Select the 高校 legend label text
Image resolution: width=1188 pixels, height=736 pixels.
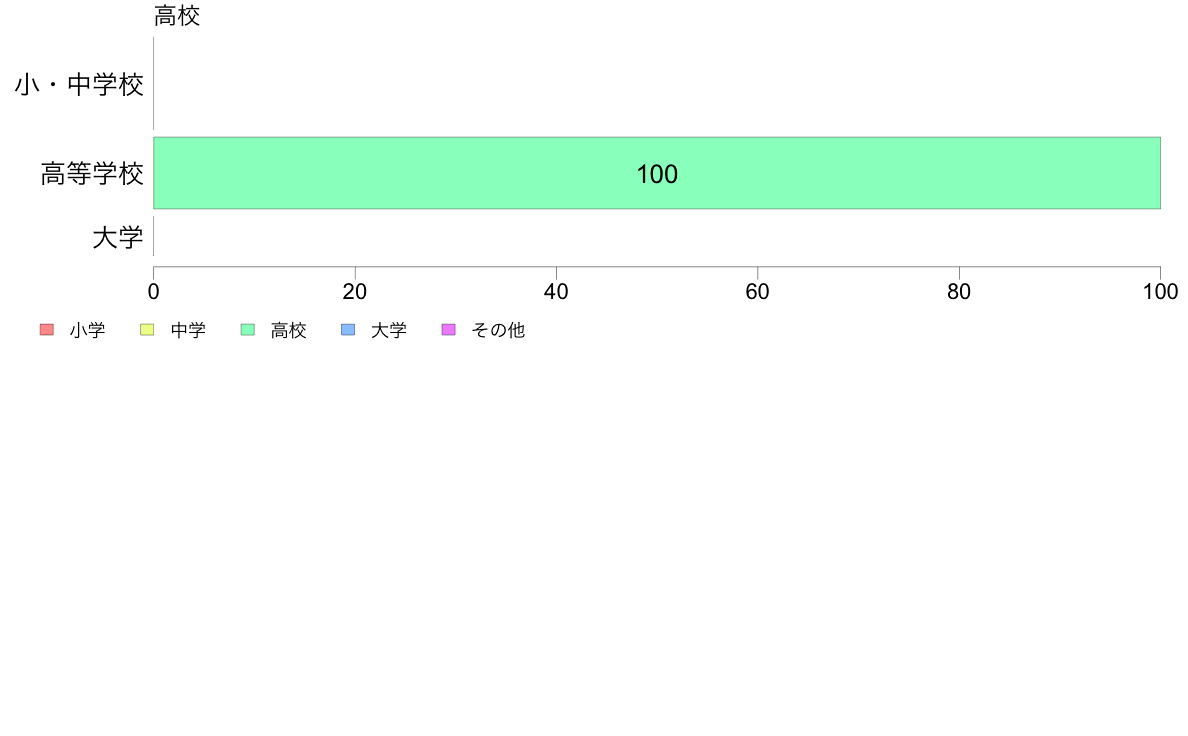[x=289, y=330]
